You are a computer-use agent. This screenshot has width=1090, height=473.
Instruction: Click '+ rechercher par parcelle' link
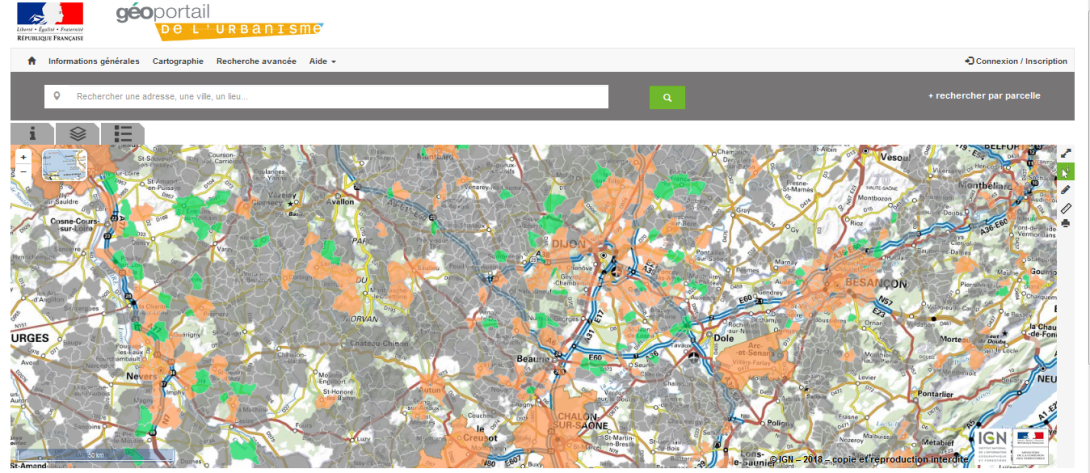[x=984, y=96]
